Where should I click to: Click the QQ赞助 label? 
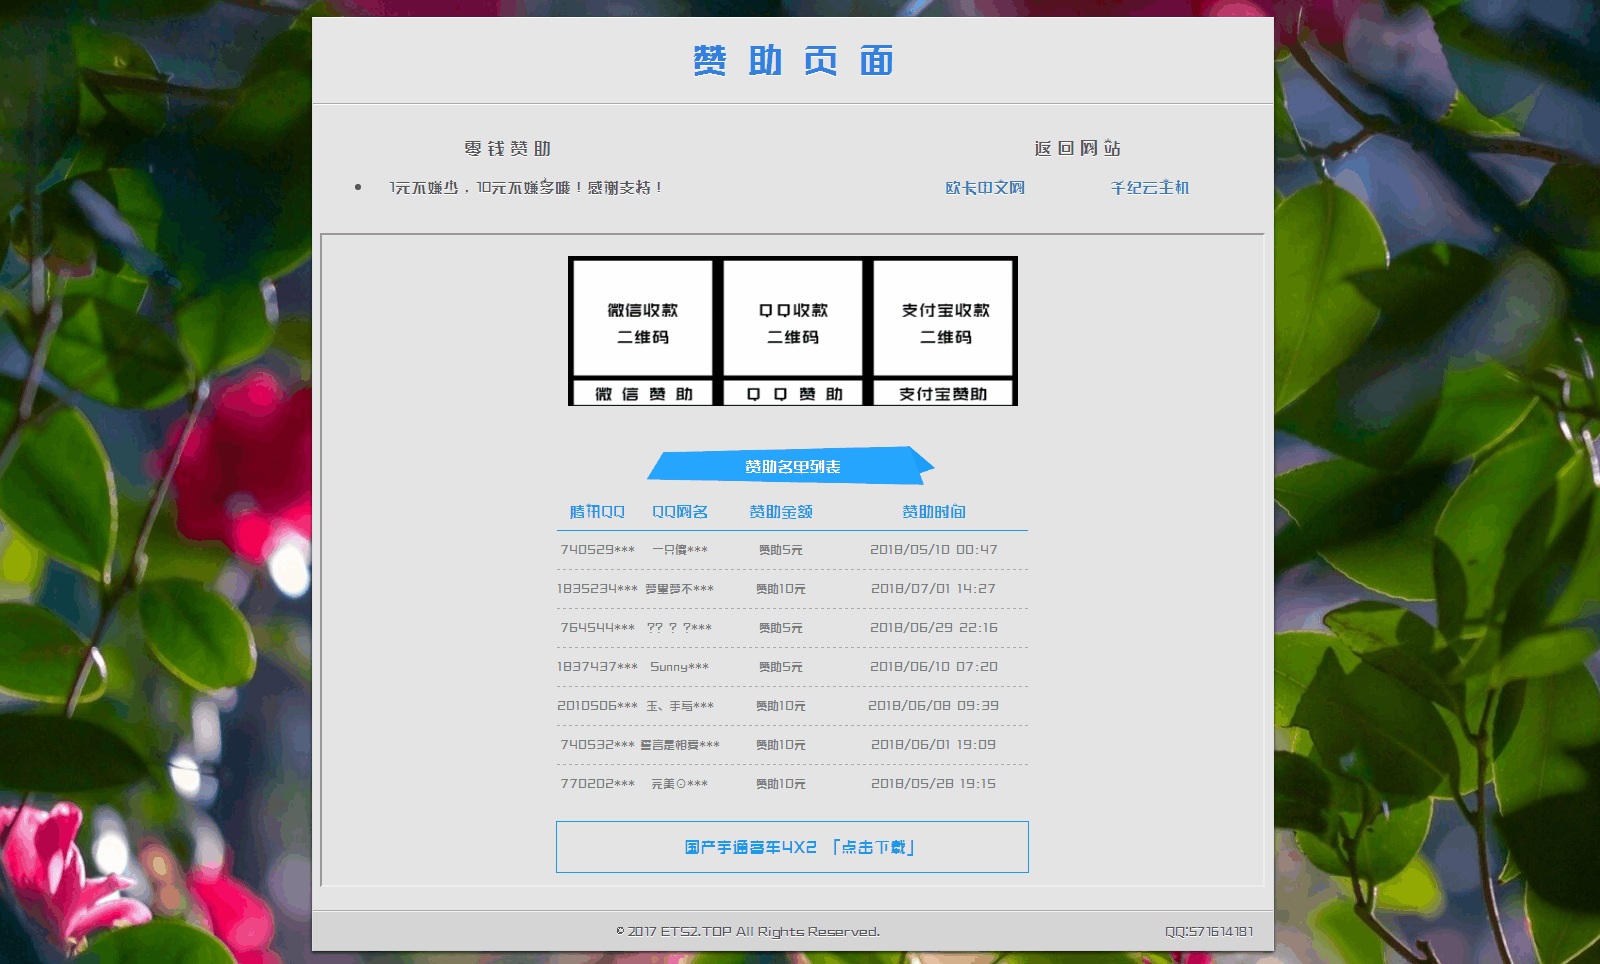point(793,394)
